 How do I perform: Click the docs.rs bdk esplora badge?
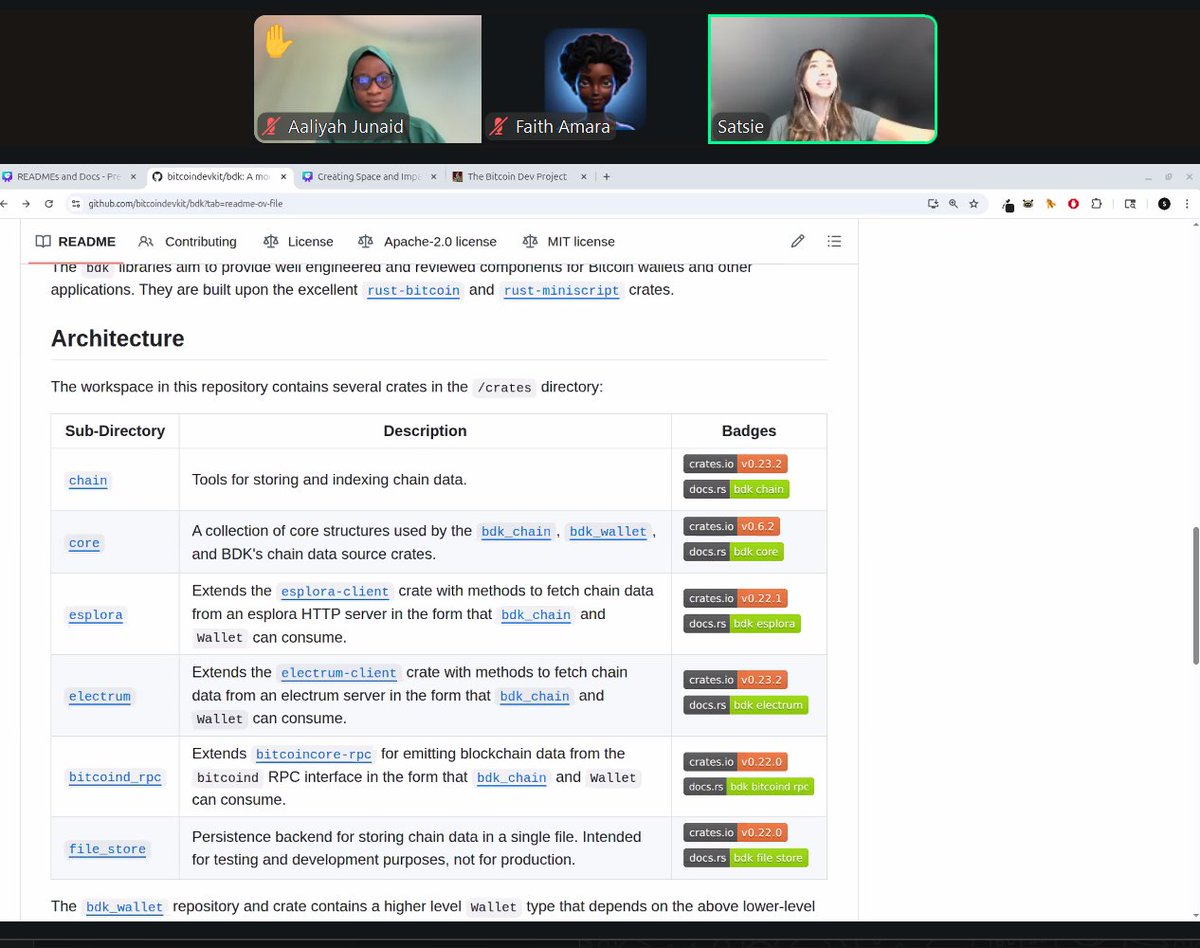pos(742,623)
